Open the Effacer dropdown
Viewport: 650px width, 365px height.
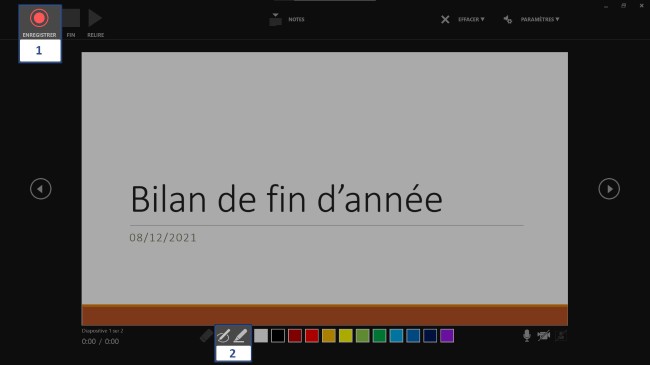[x=471, y=19]
